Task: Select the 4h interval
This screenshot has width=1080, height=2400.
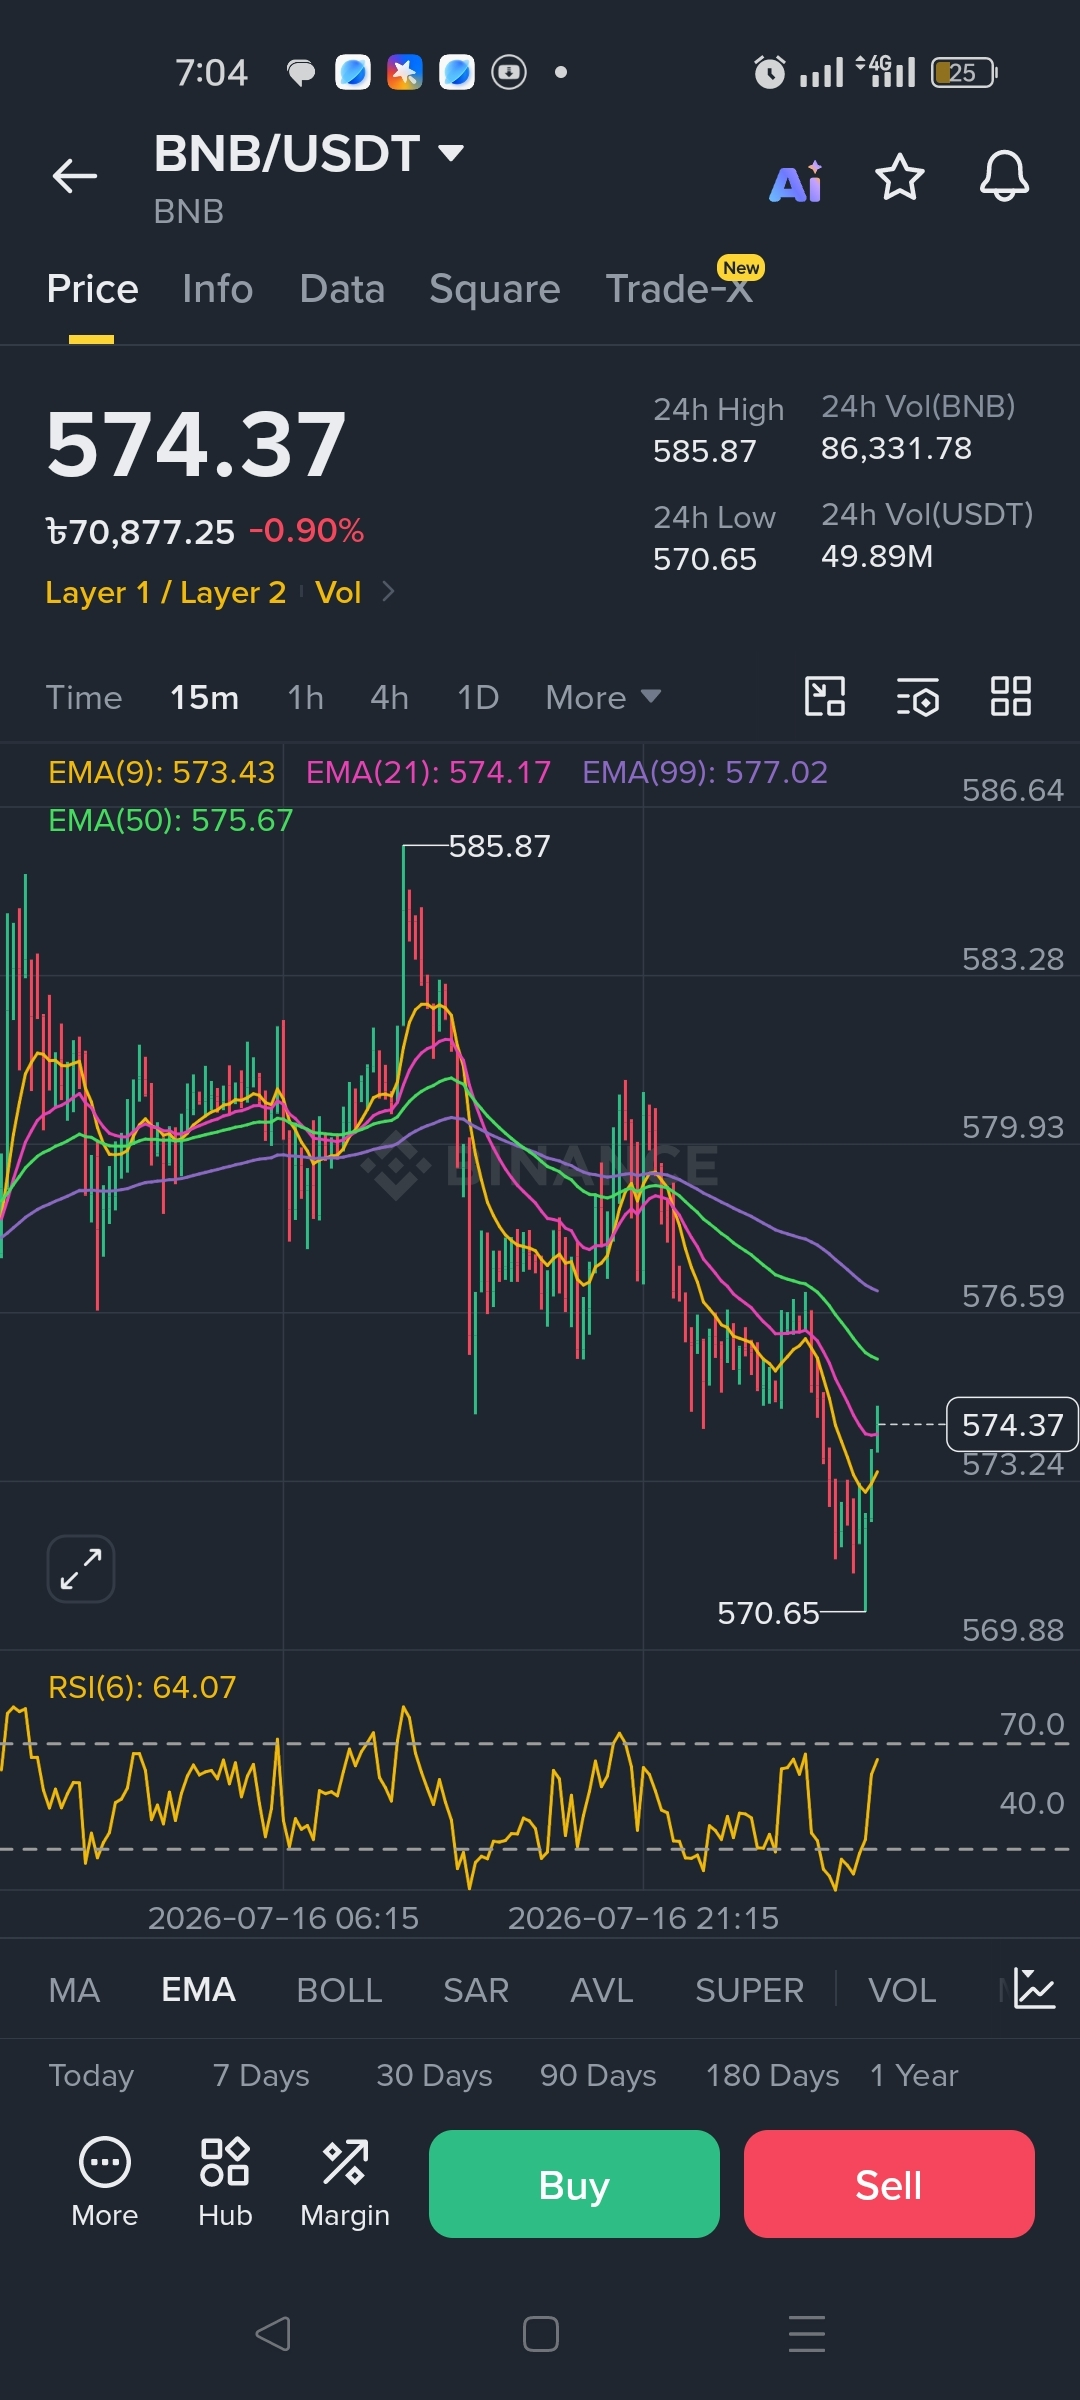Action: [x=389, y=697]
